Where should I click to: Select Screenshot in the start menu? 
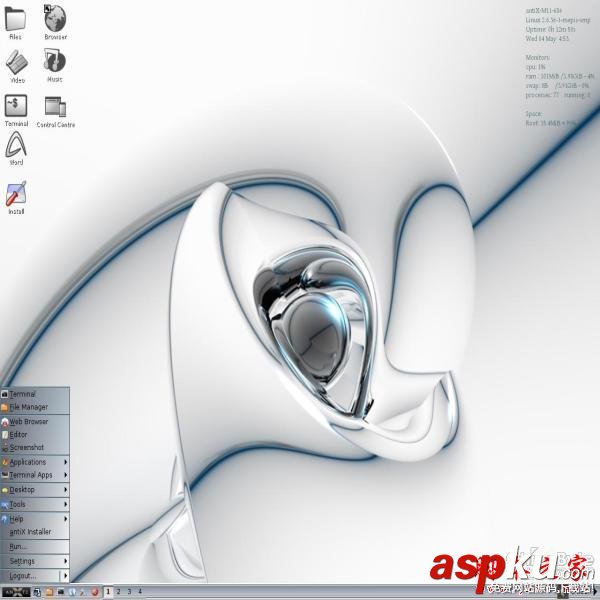coord(35,447)
